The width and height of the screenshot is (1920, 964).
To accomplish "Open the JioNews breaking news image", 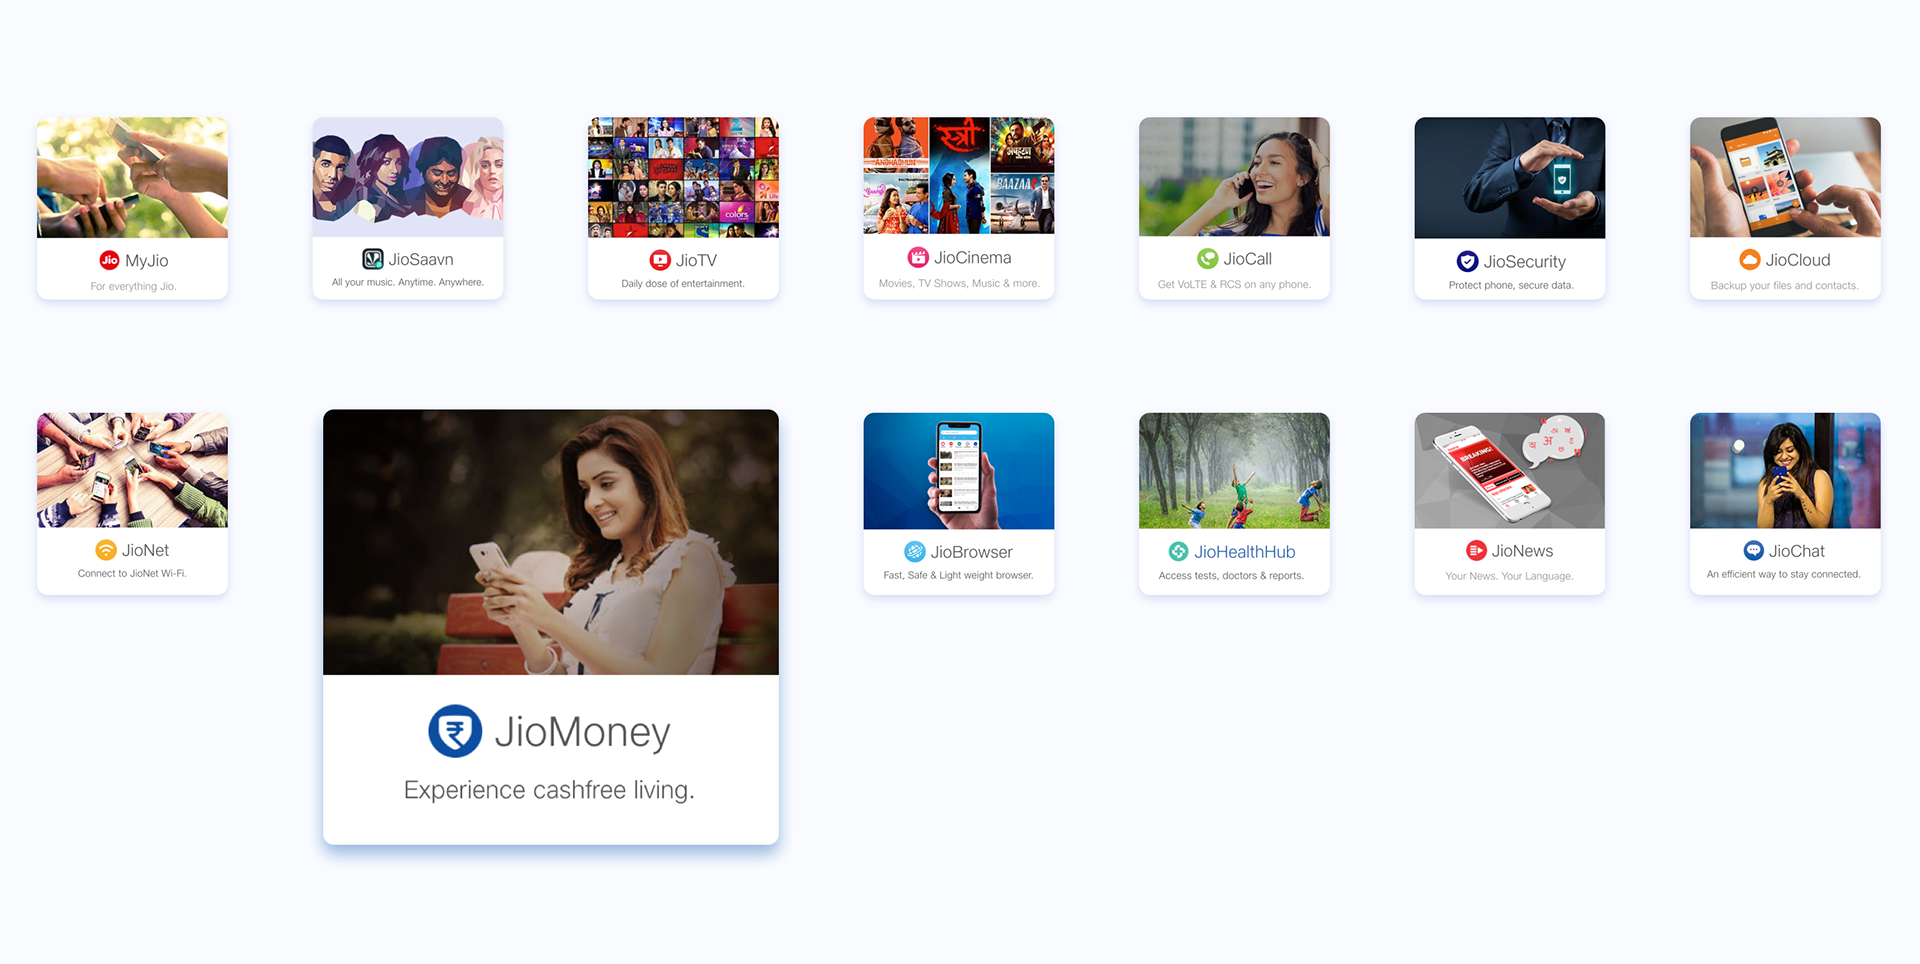I will coord(1510,471).
